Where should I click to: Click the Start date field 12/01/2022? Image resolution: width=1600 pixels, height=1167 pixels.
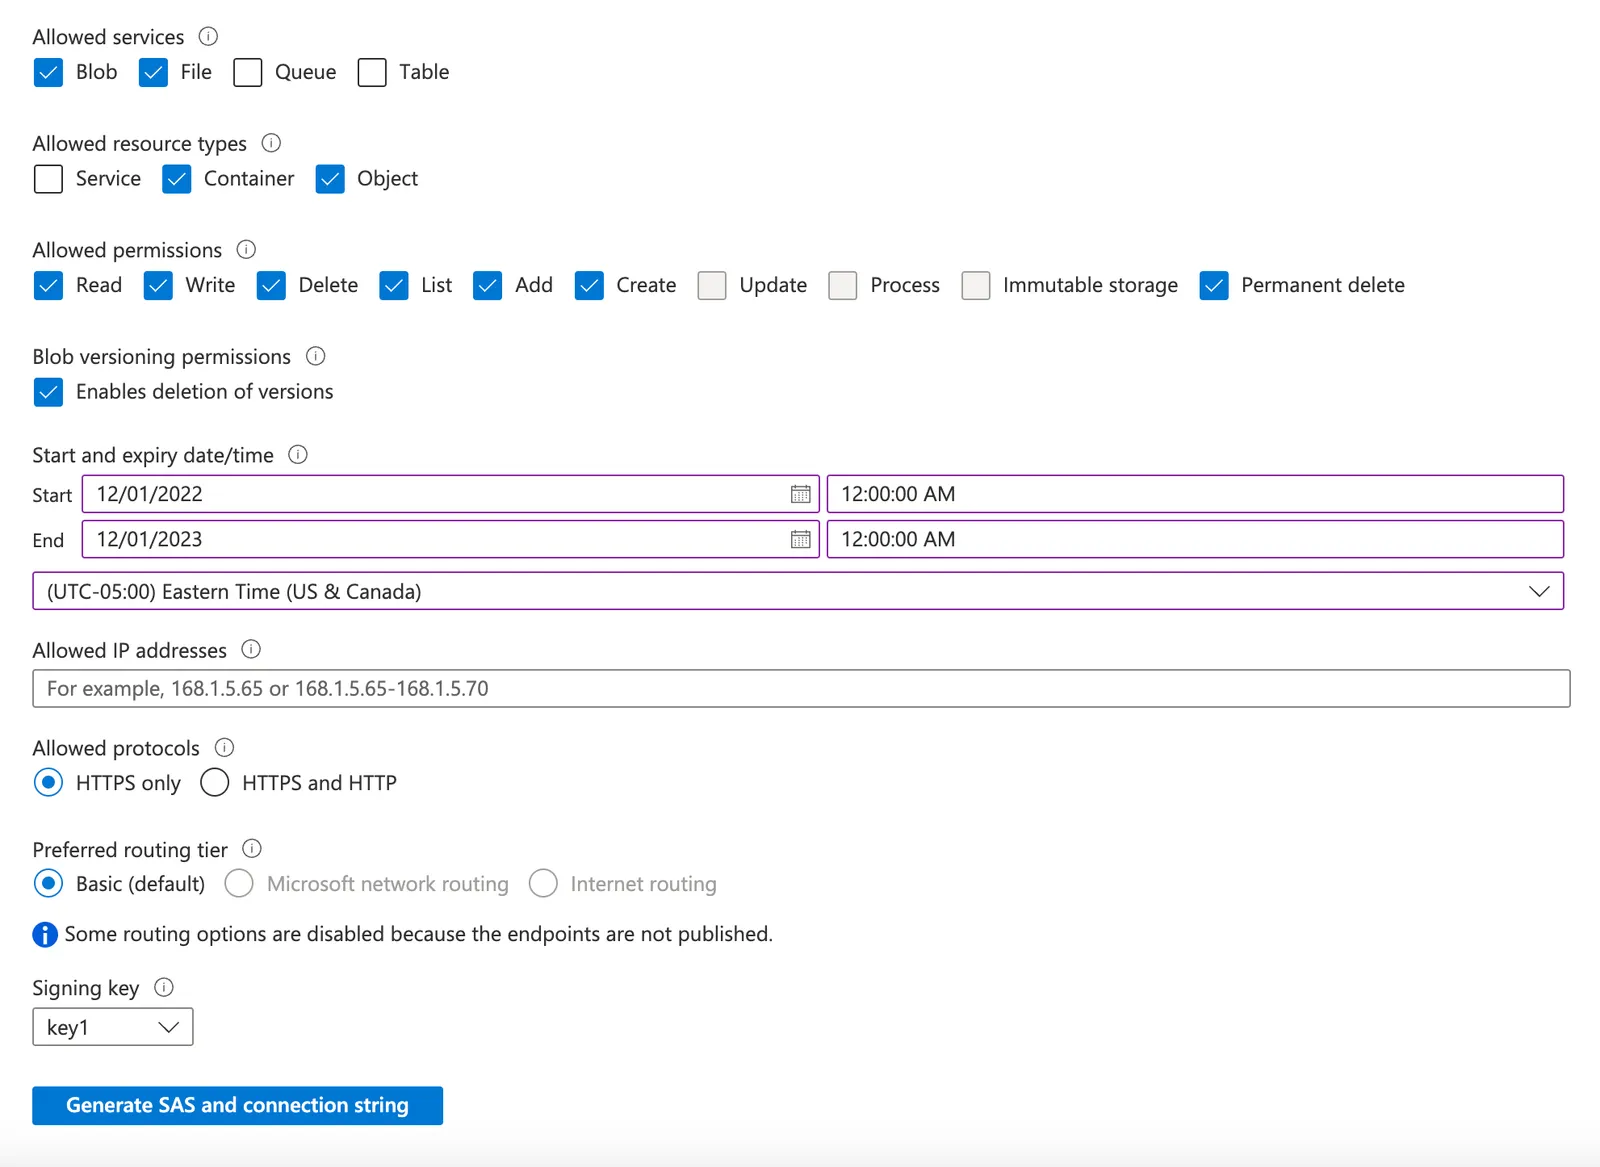(x=451, y=494)
